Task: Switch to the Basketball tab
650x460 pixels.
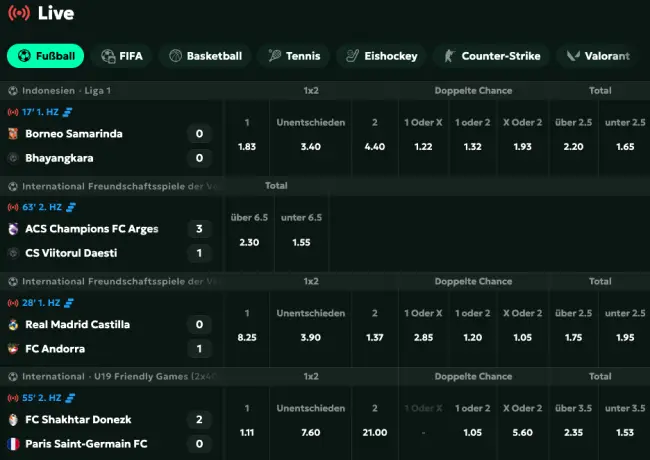Action: coord(204,56)
